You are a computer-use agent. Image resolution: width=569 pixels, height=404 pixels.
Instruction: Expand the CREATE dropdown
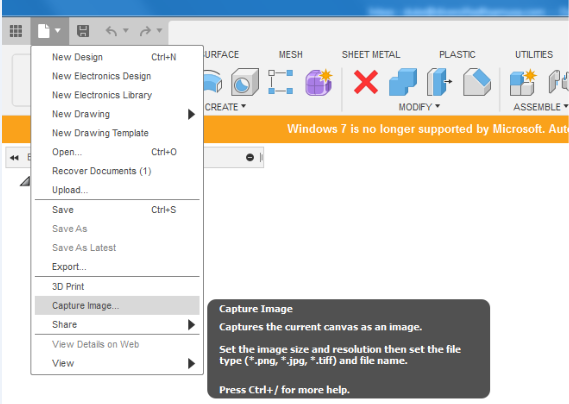225,107
